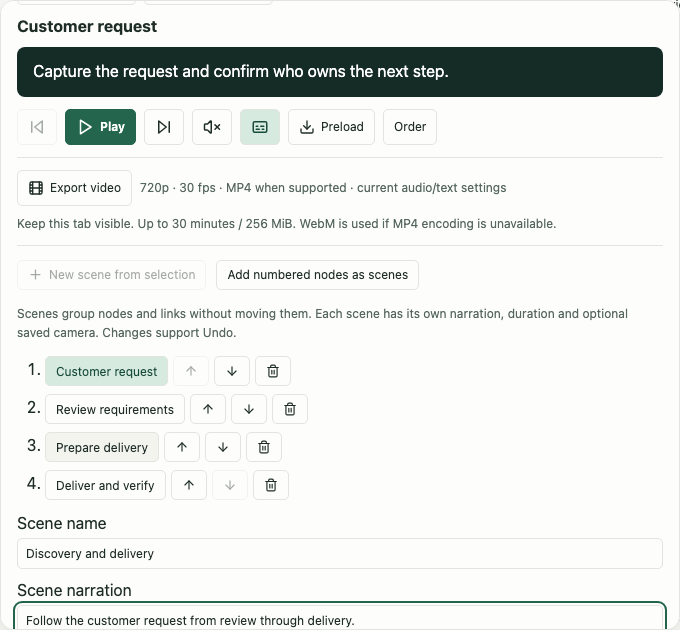Click New scene from selection
The height and width of the screenshot is (630, 680).
click(x=111, y=275)
